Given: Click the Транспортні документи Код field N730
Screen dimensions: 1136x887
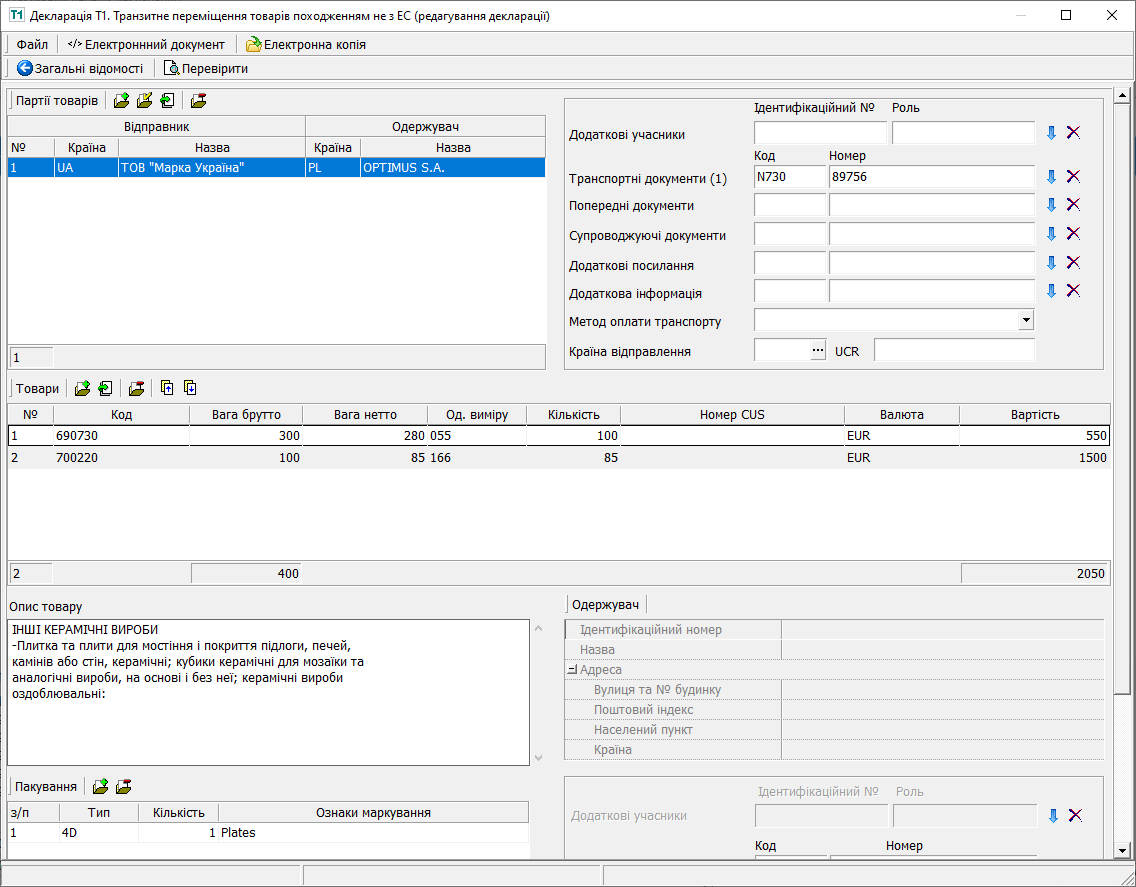Looking at the screenshot, I should 790,177.
